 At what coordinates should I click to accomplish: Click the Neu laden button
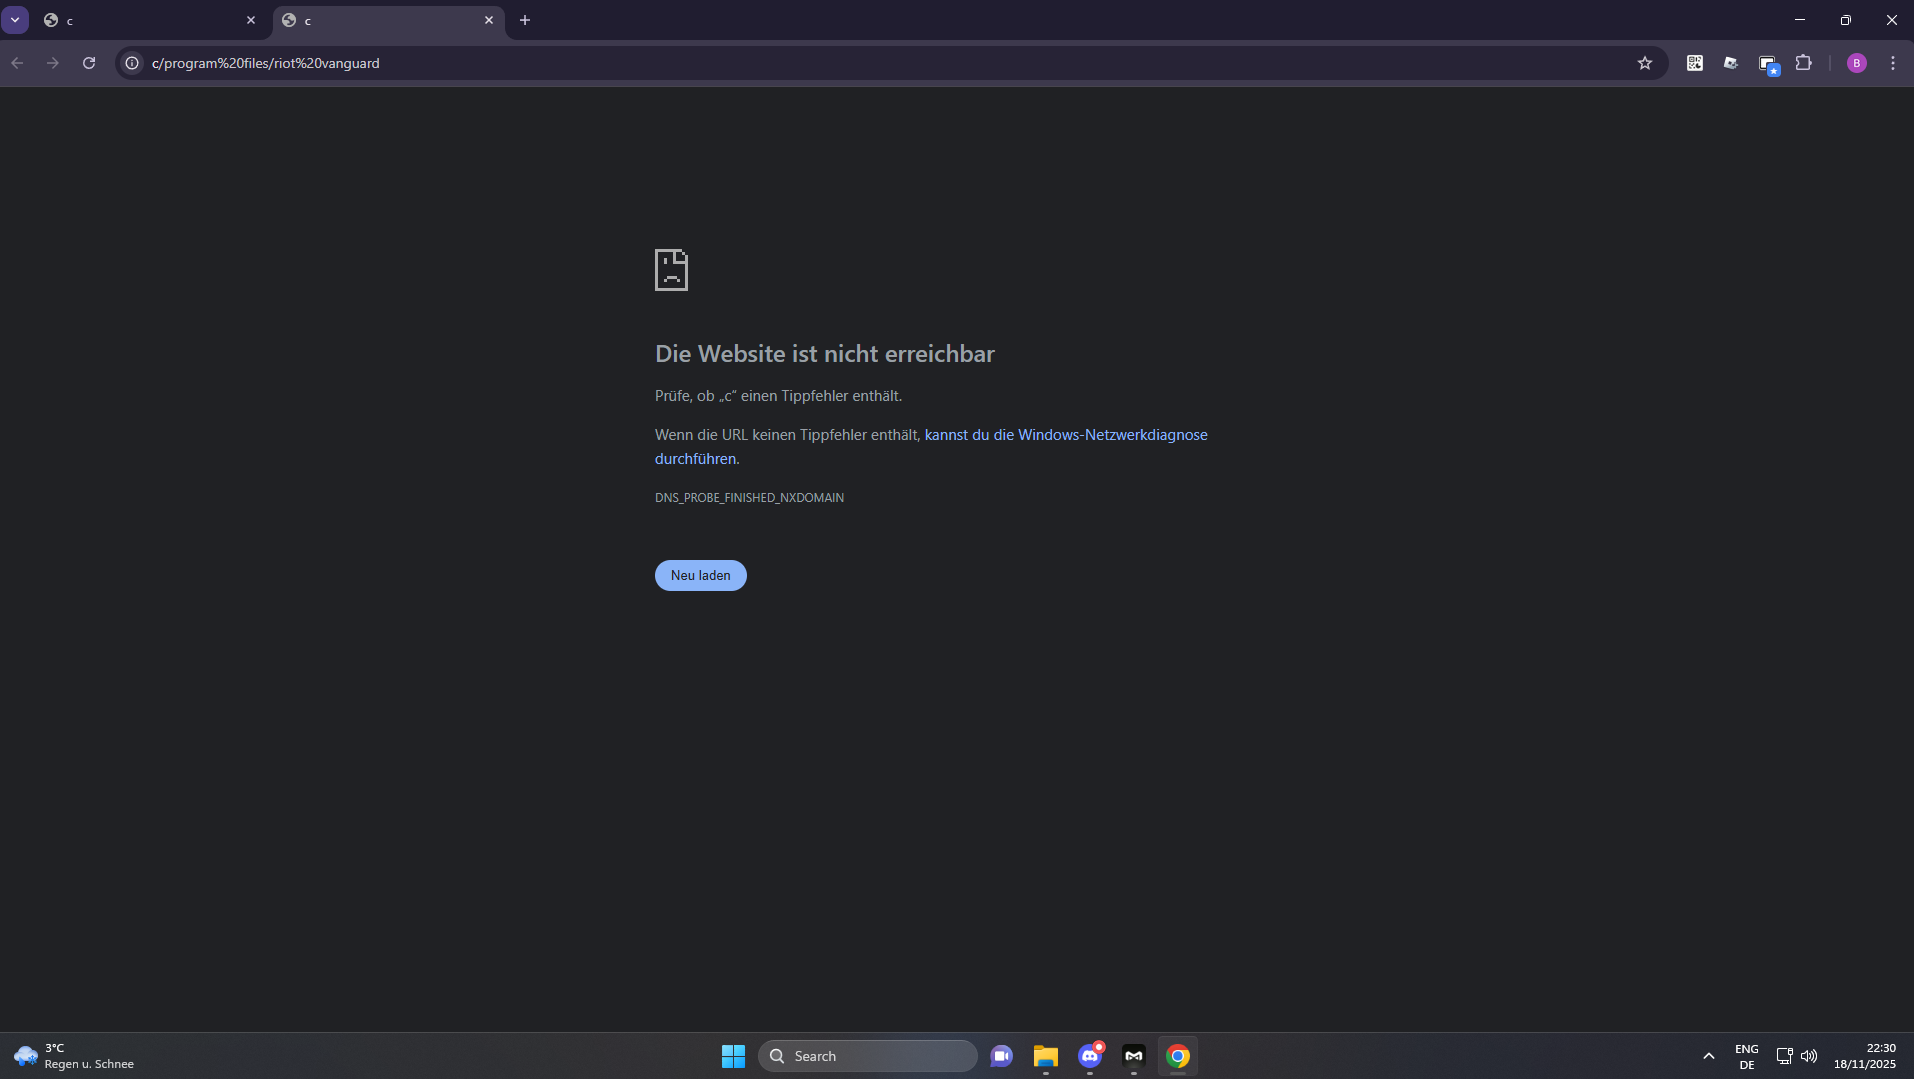(701, 575)
